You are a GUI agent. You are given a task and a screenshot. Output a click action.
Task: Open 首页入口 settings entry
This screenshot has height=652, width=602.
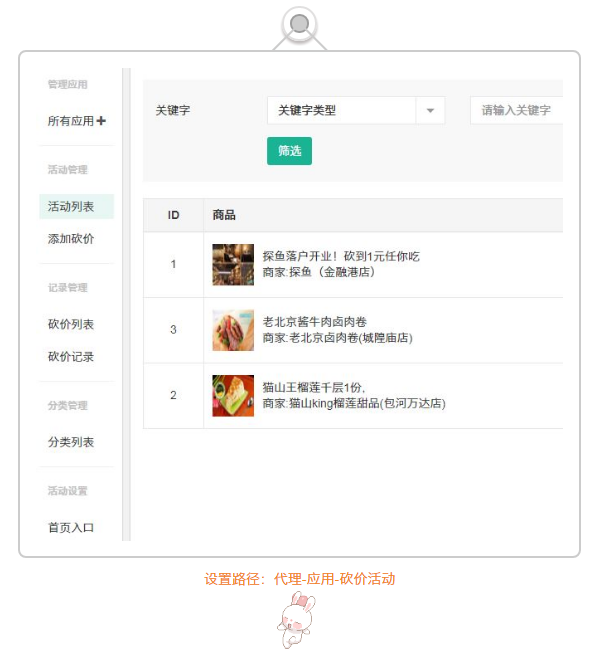click(71, 528)
